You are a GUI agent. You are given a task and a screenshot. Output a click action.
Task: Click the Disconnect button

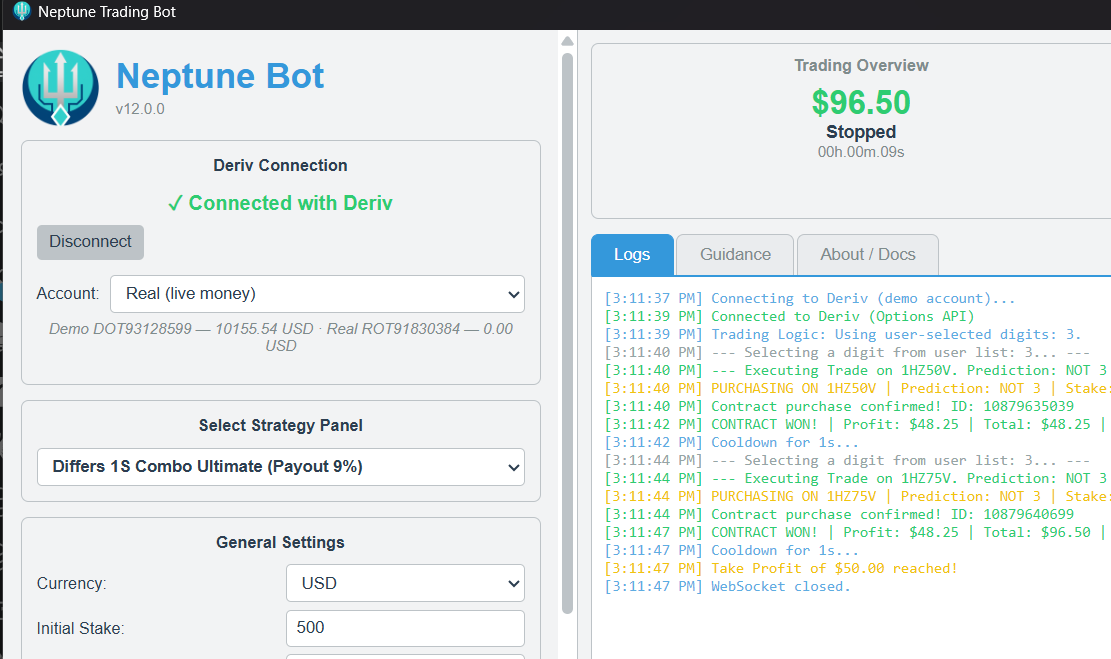pos(90,242)
